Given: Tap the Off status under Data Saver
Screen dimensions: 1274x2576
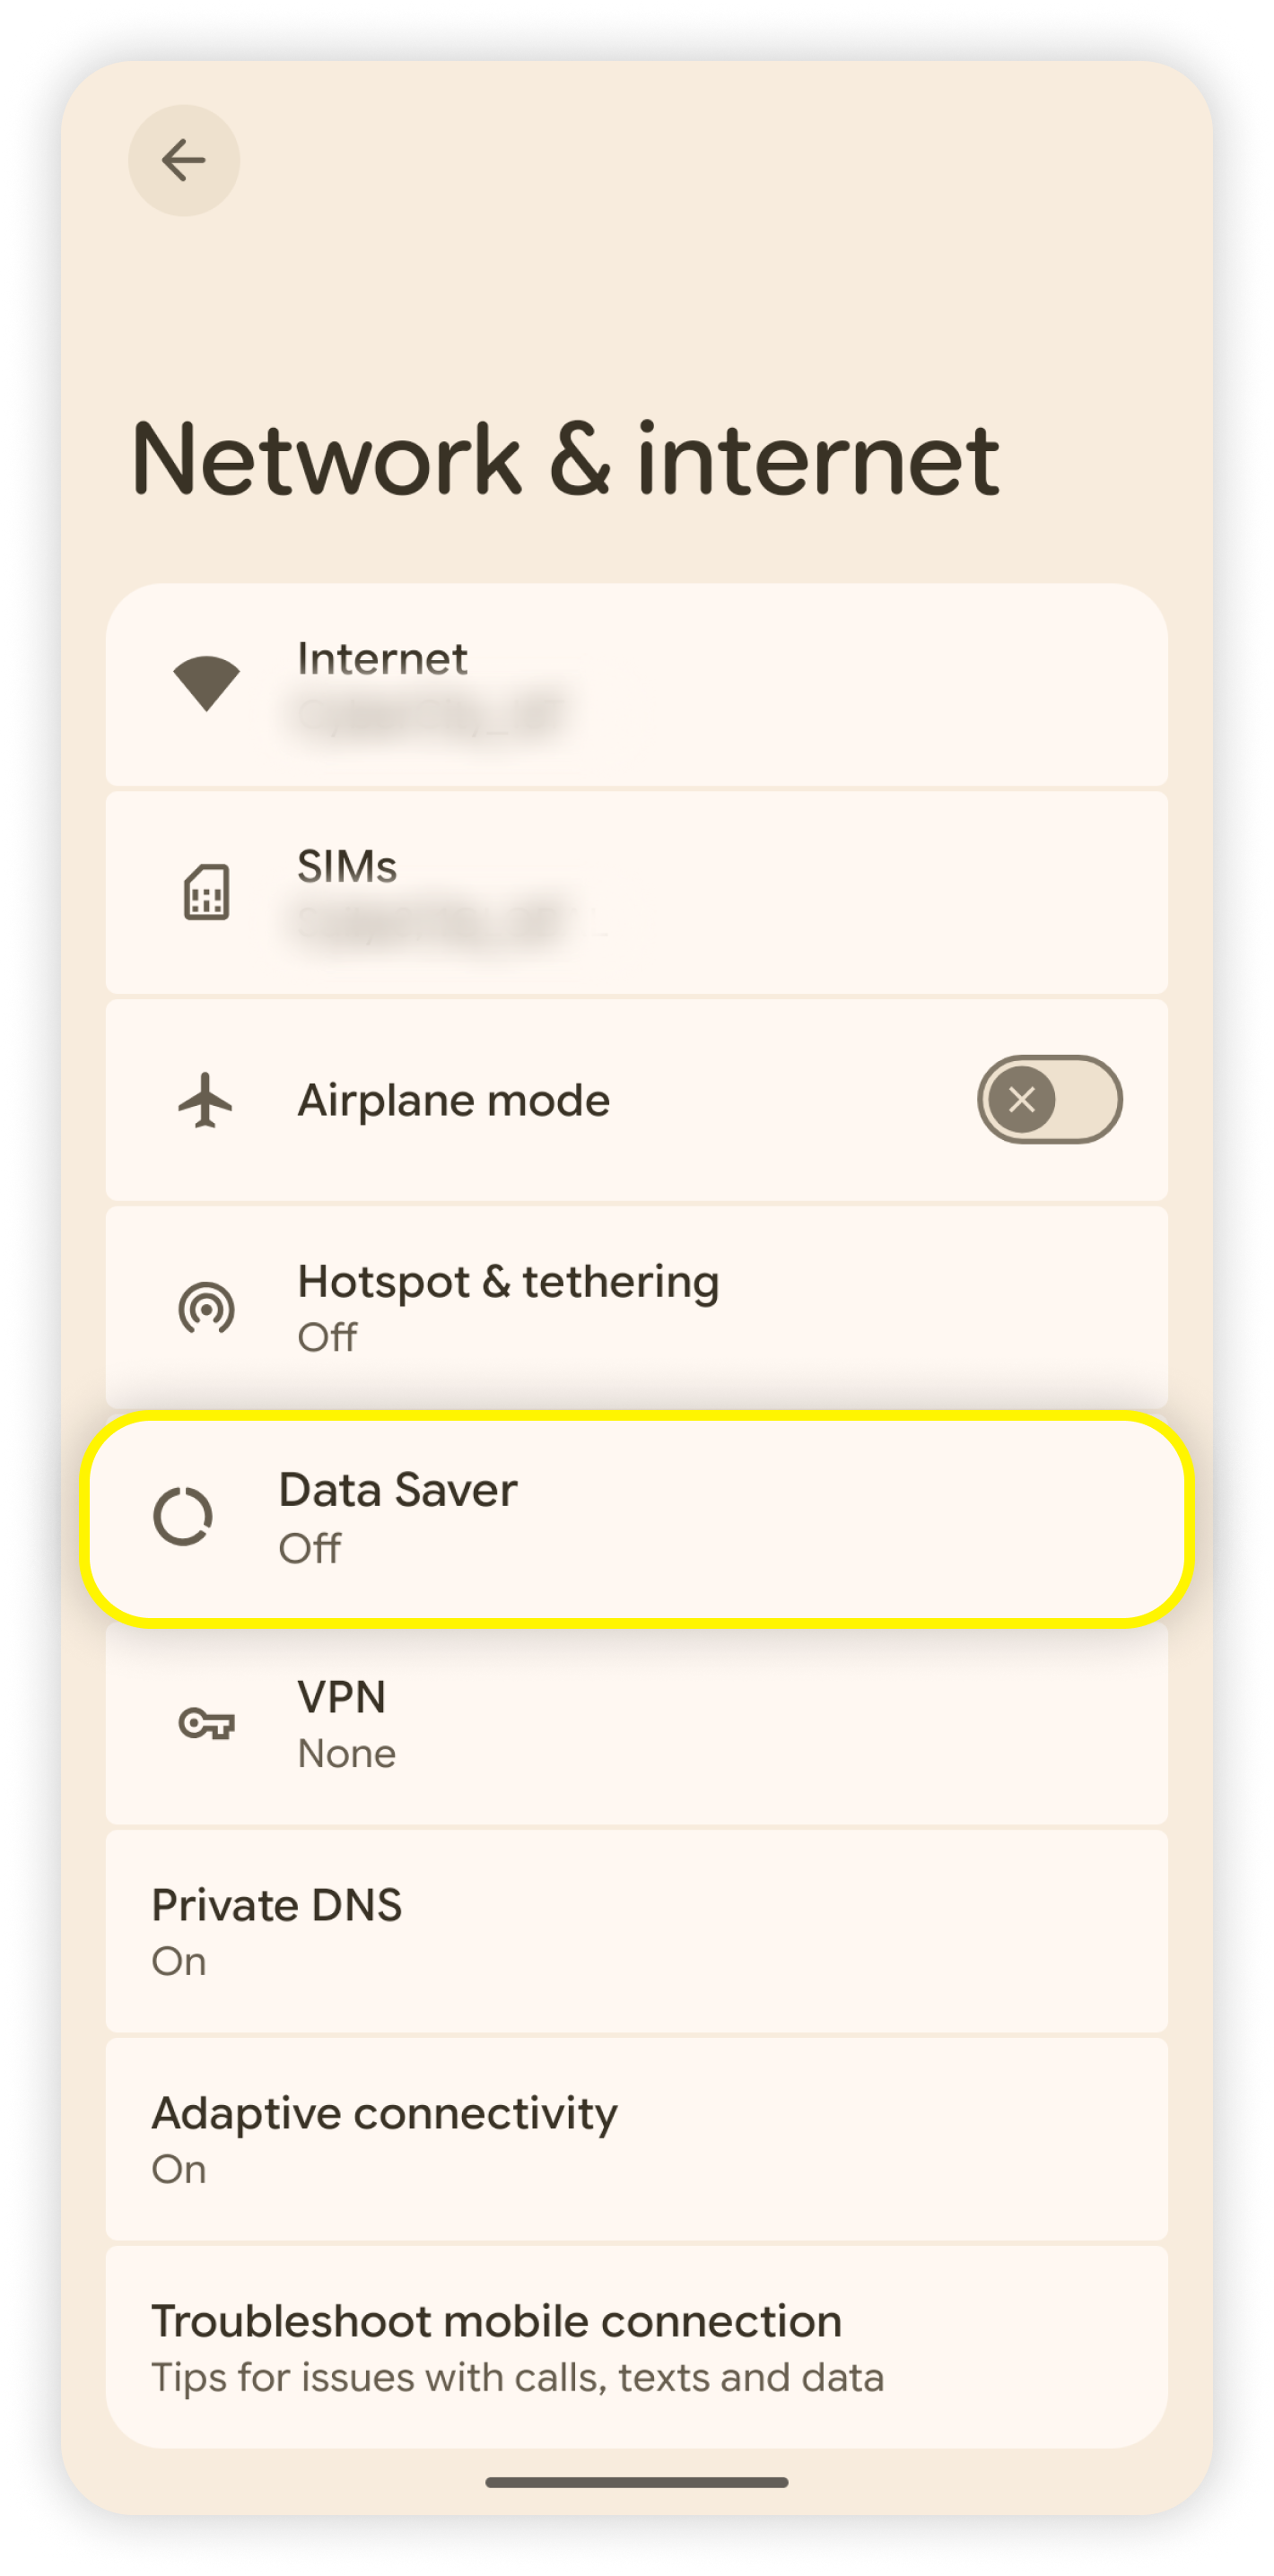Looking at the screenshot, I should [310, 1548].
